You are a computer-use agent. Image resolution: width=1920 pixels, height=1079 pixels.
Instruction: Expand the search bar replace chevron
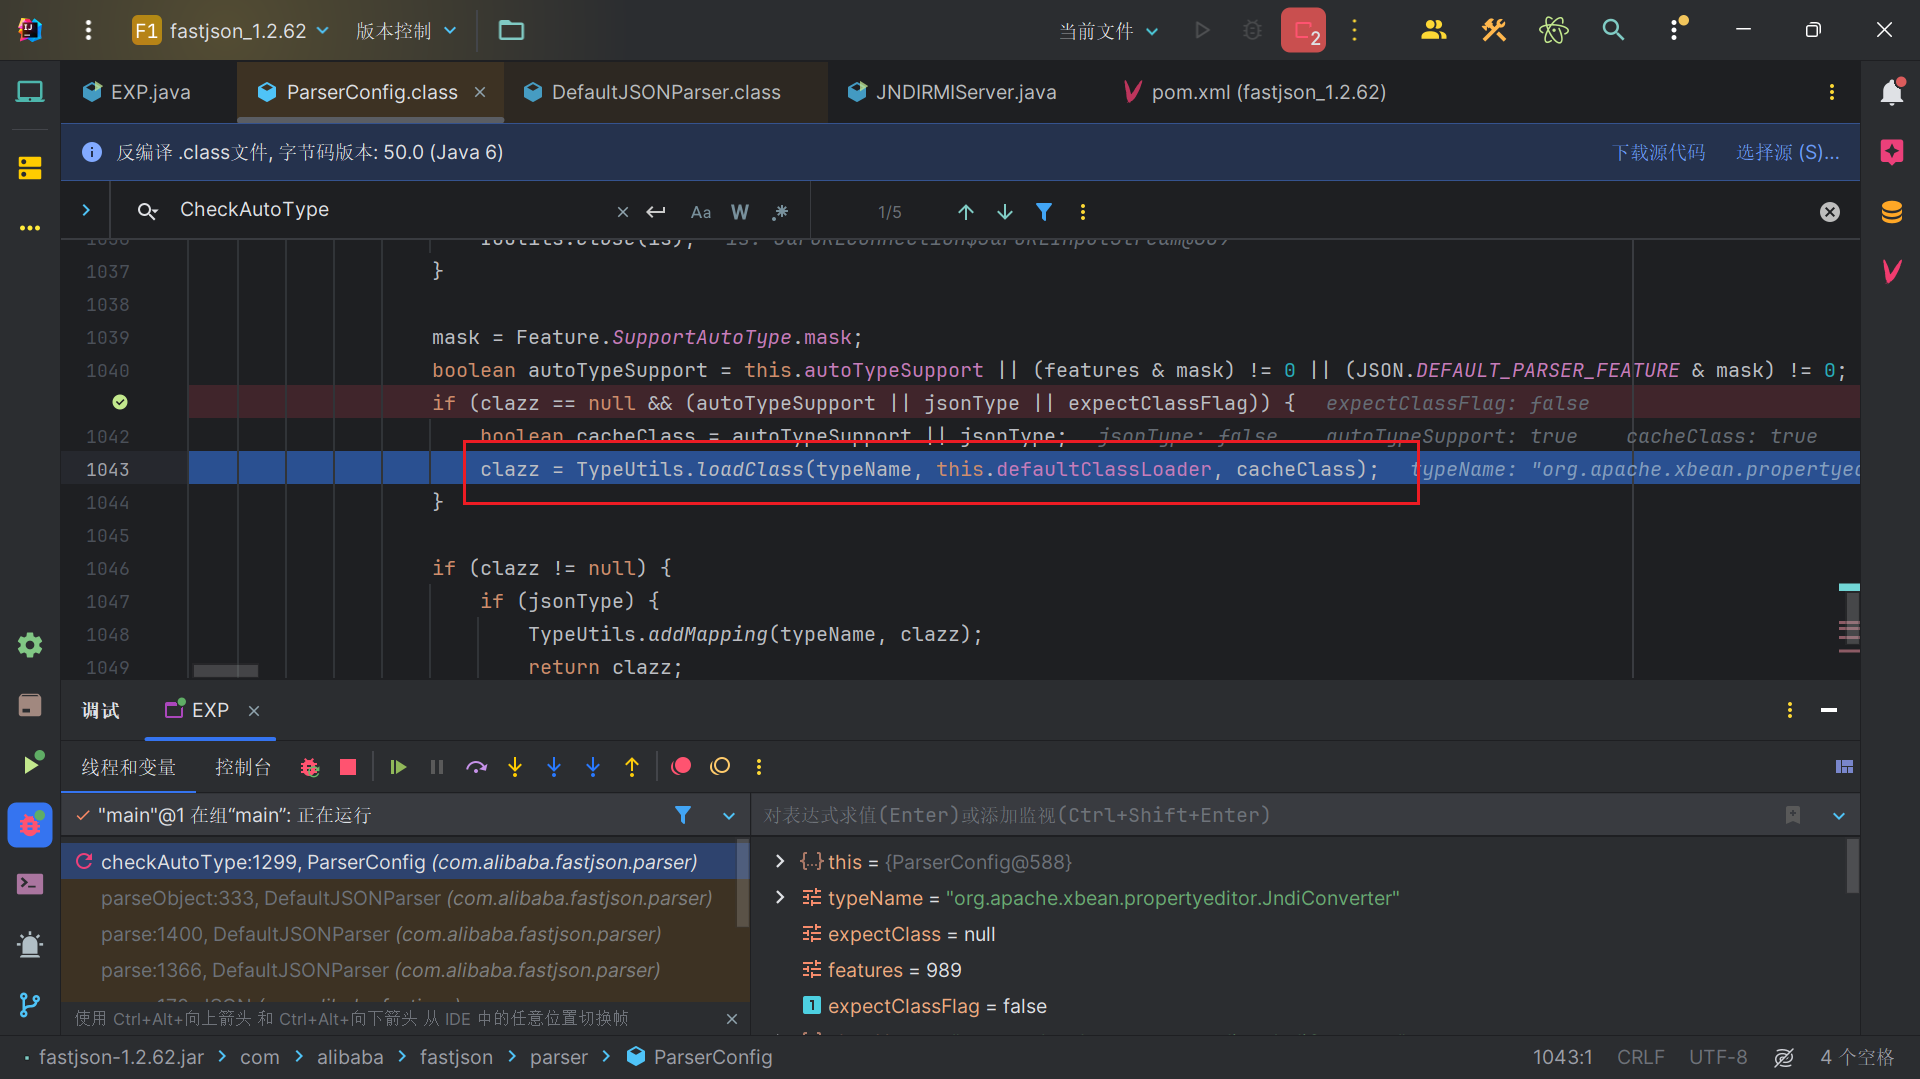(x=86, y=210)
